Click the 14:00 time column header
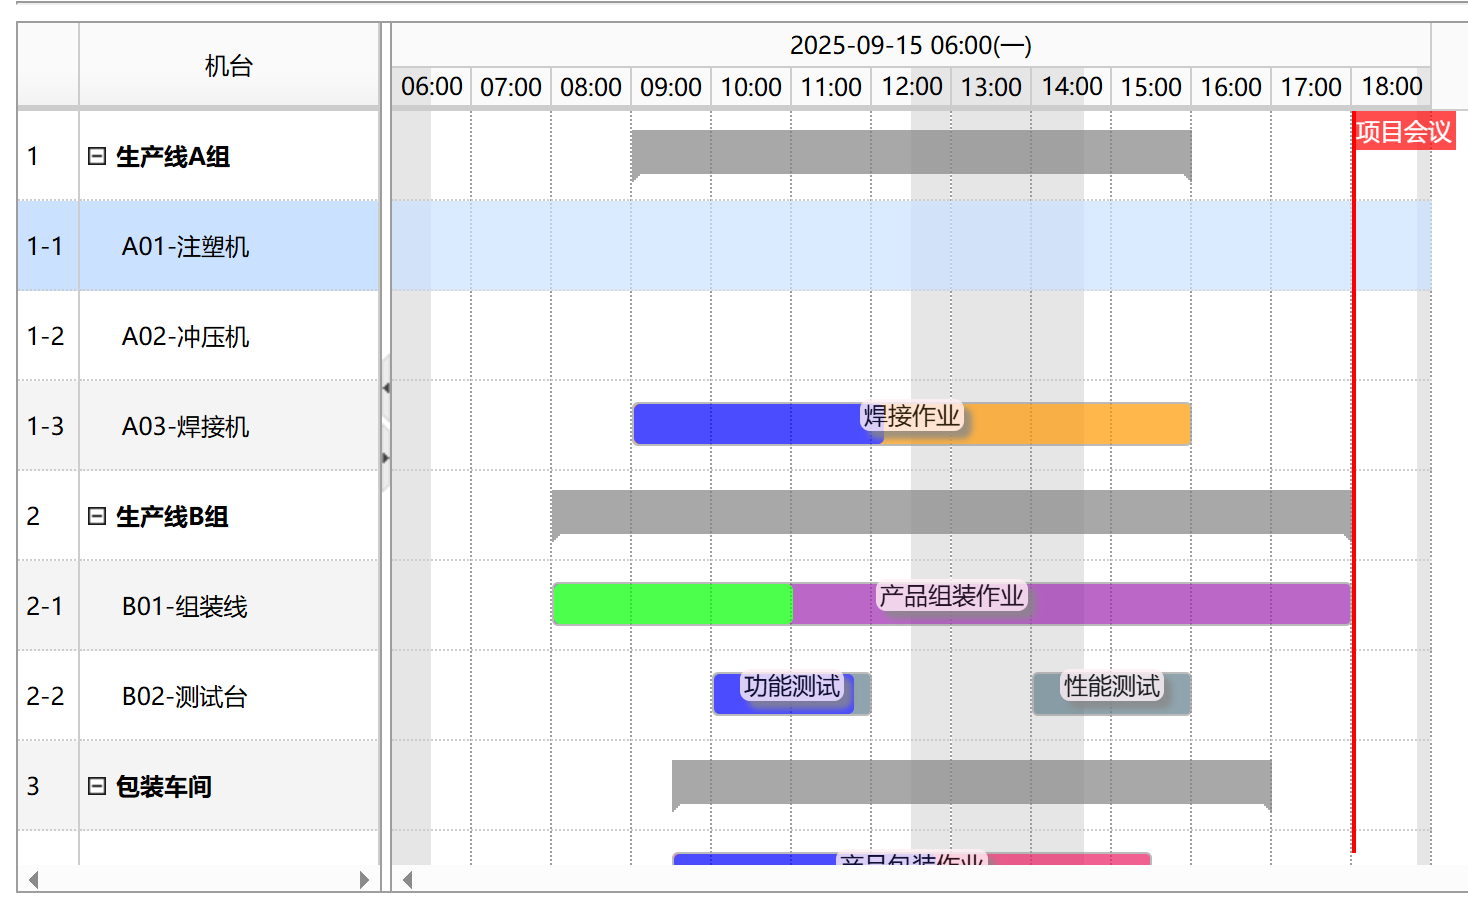This screenshot has height=898, width=1468. [1071, 87]
